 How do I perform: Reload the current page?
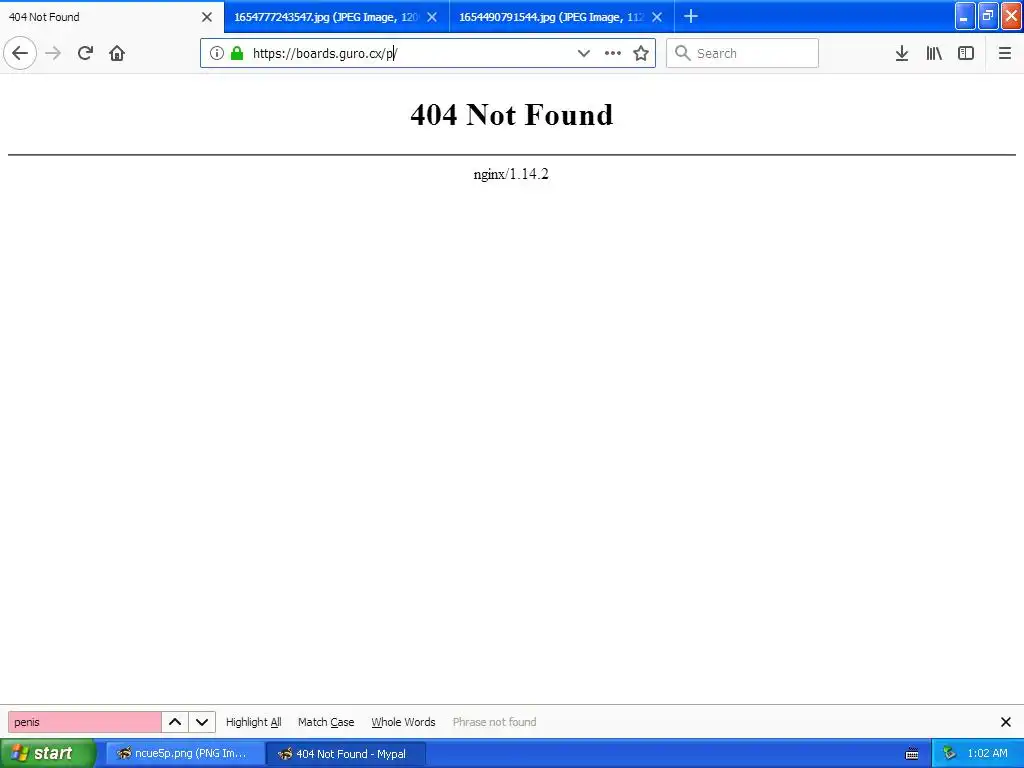point(85,53)
